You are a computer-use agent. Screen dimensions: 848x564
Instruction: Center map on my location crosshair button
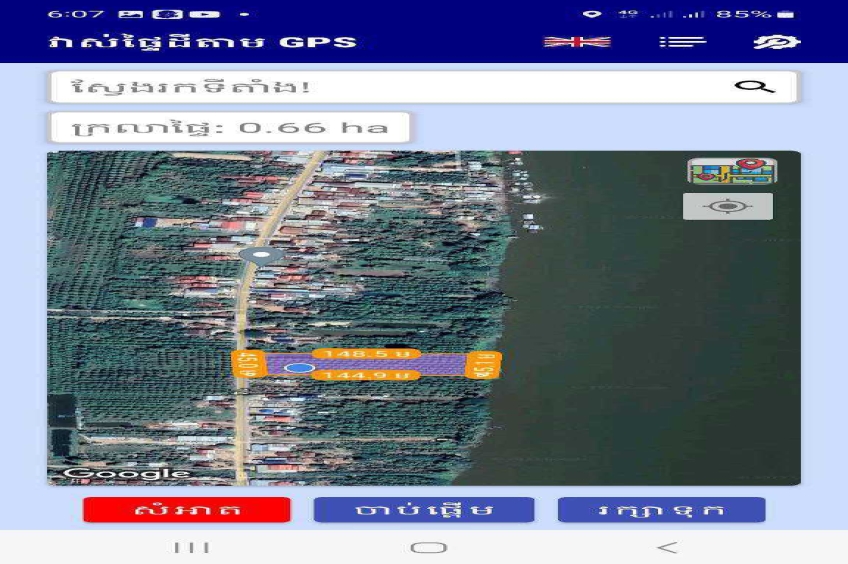(x=728, y=207)
